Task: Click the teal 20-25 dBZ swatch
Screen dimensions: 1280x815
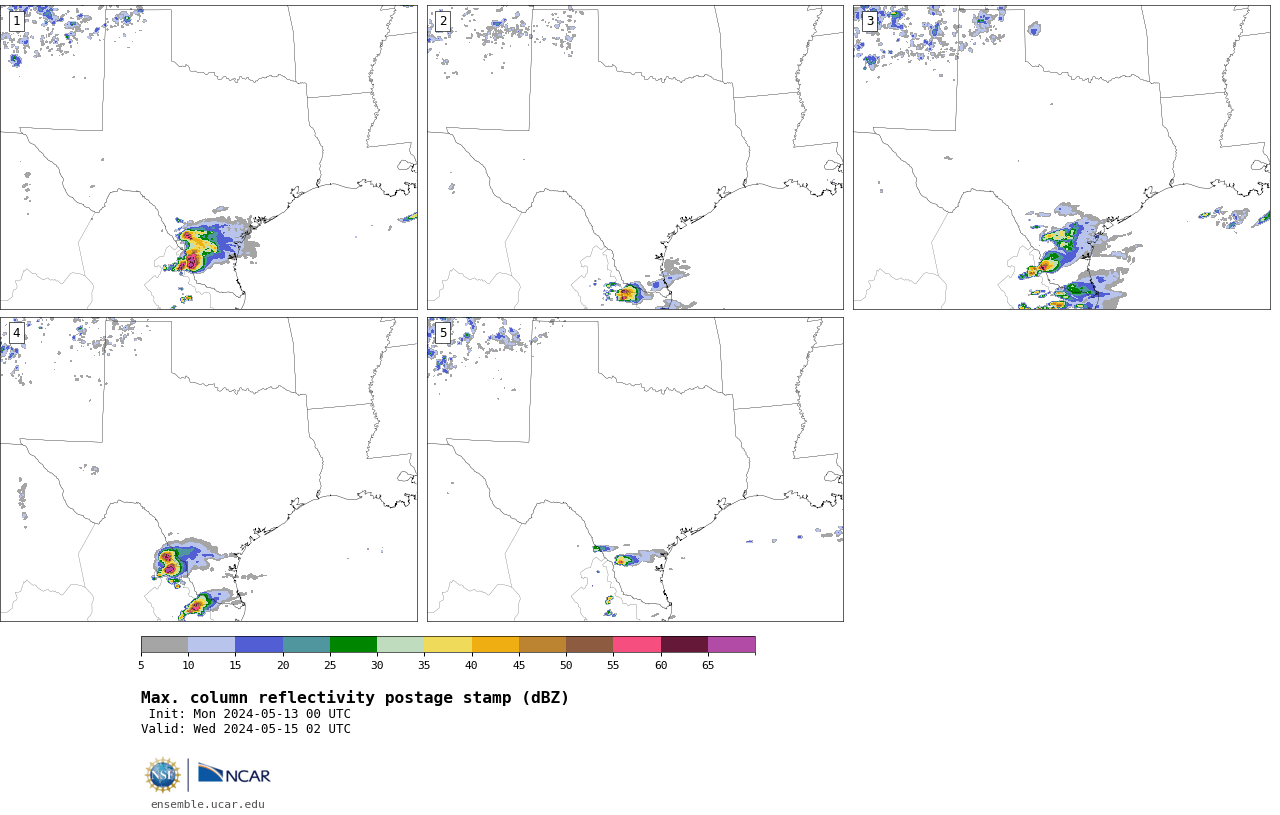Action: pyautogui.click(x=306, y=644)
